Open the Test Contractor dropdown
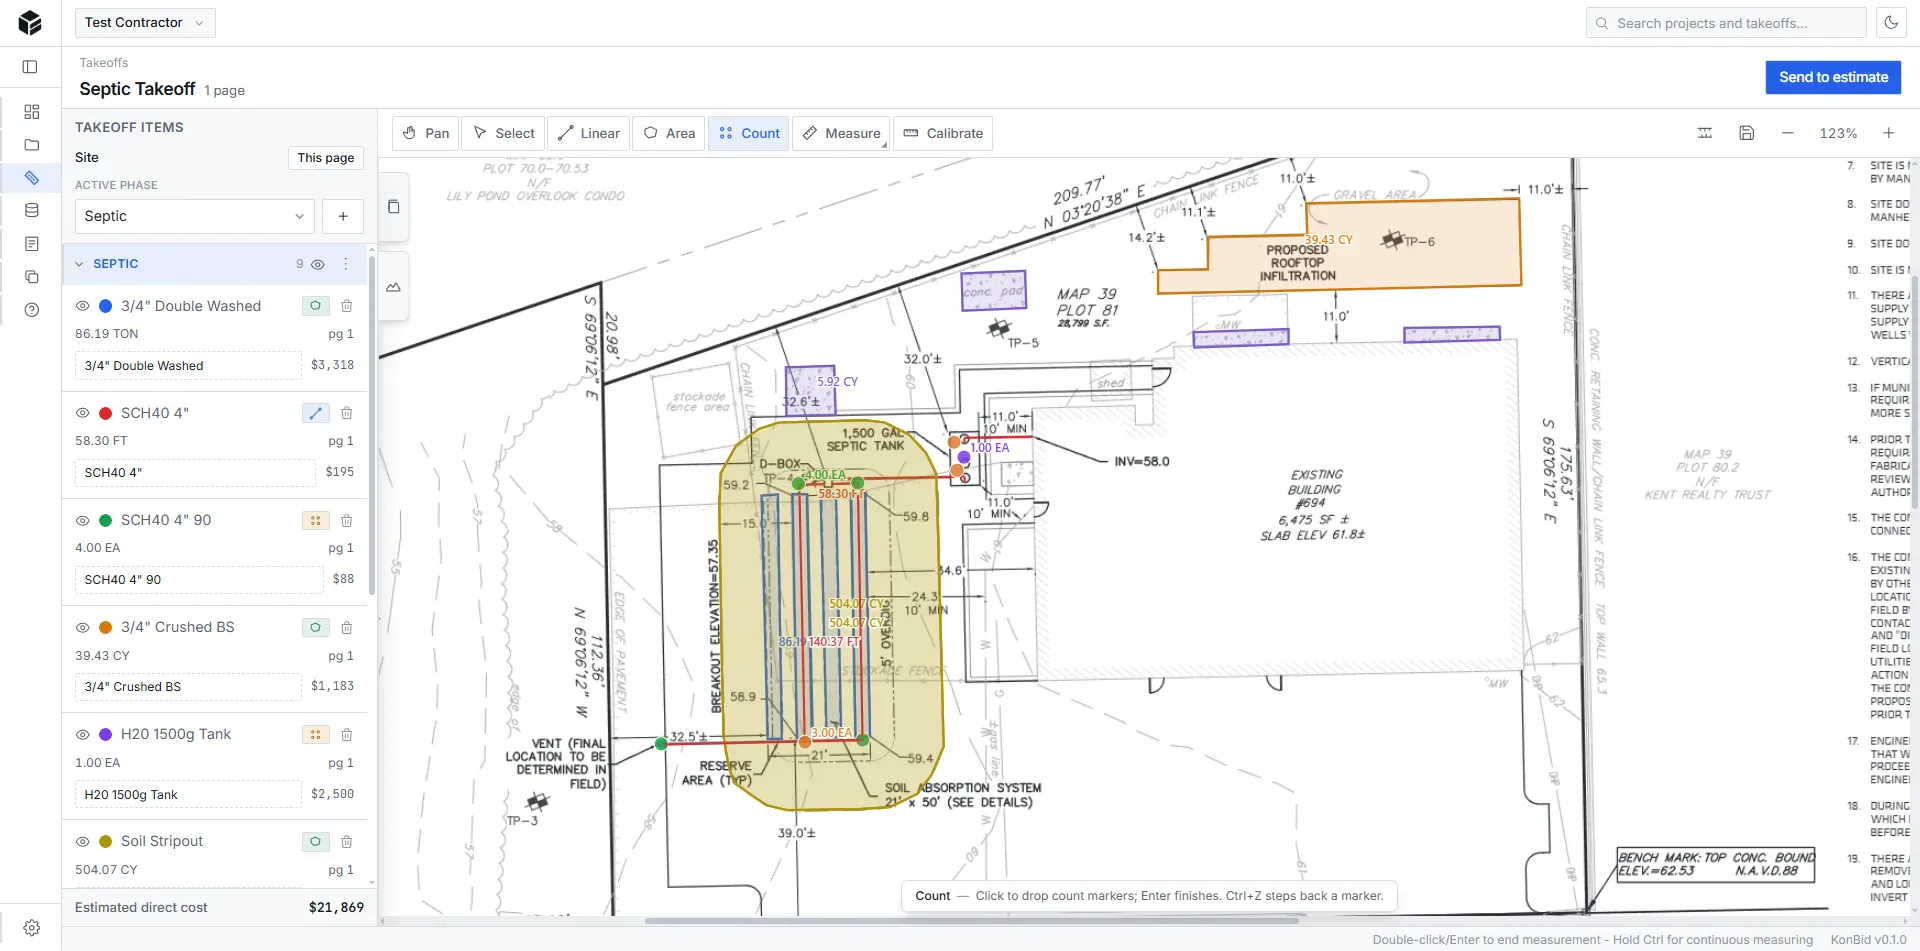 click(x=145, y=23)
